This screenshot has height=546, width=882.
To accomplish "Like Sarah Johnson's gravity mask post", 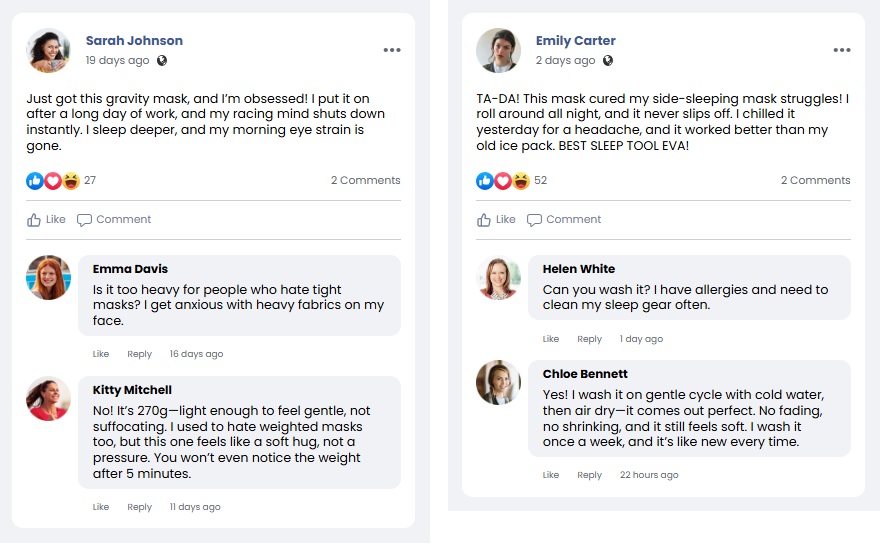I will coord(46,220).
